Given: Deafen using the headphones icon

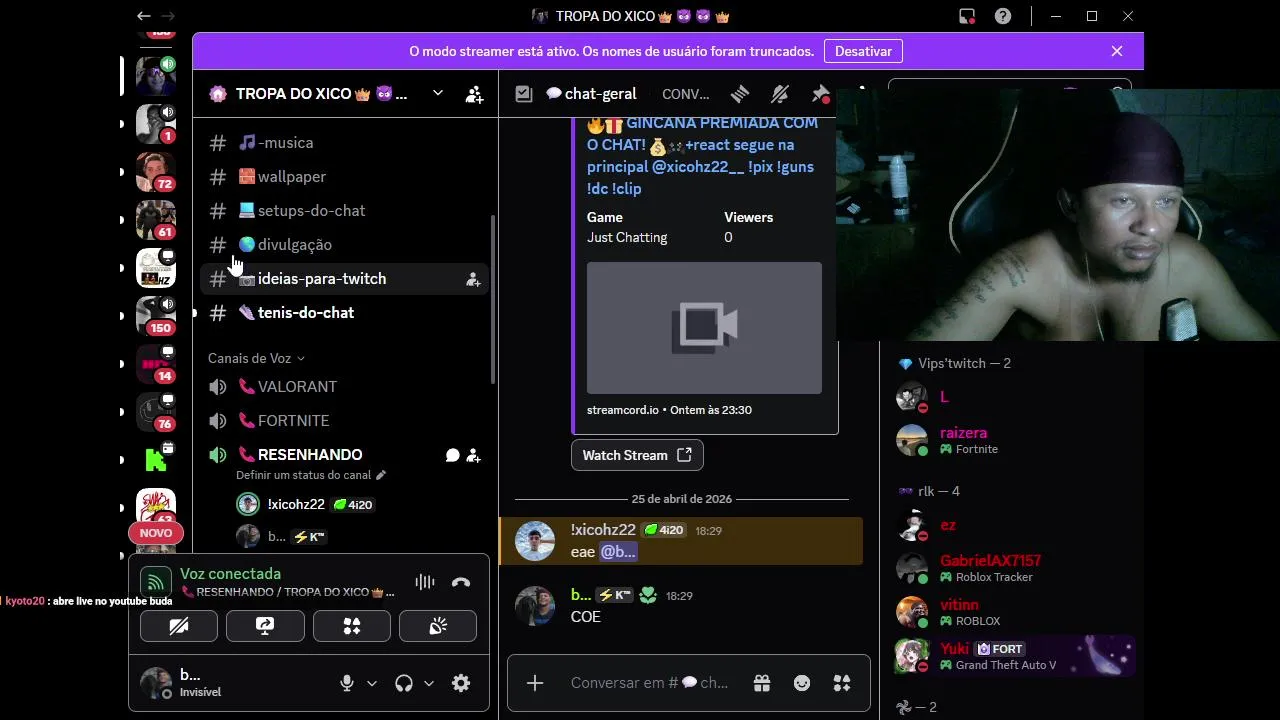Looking at the screenshot, I should [404, 683].
